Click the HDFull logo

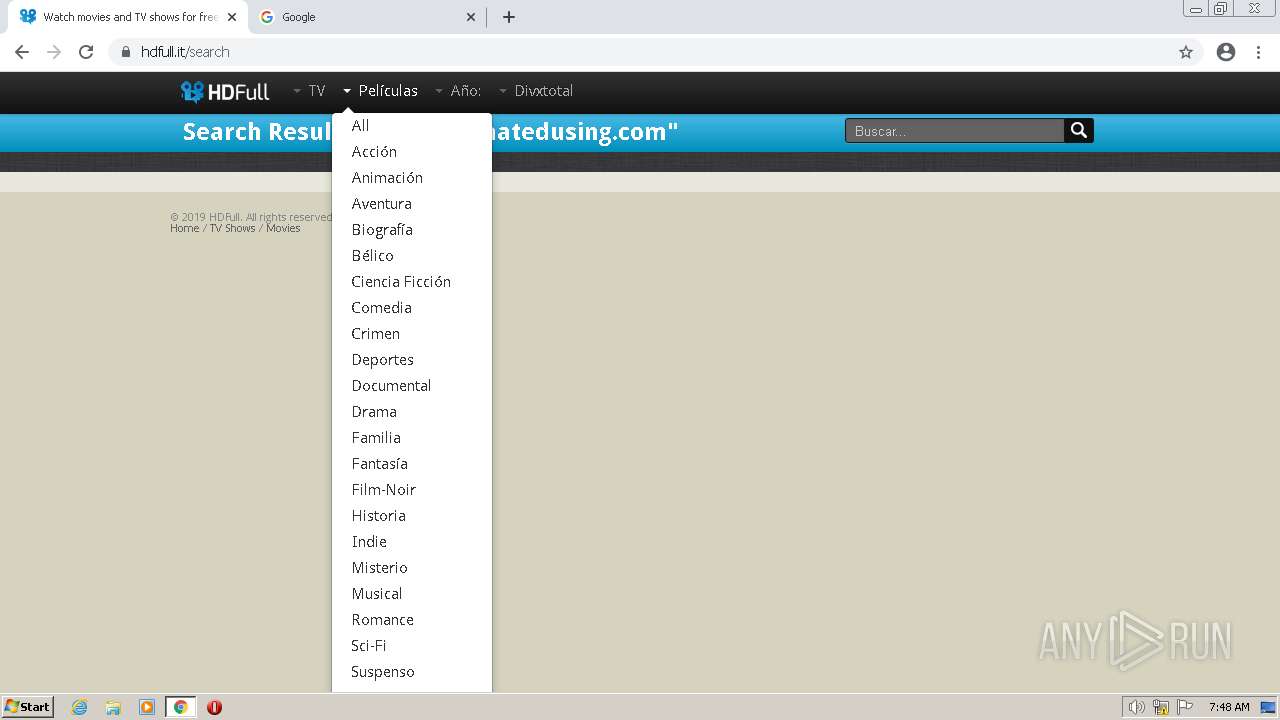pyautogui.click(x=225, y=91)
